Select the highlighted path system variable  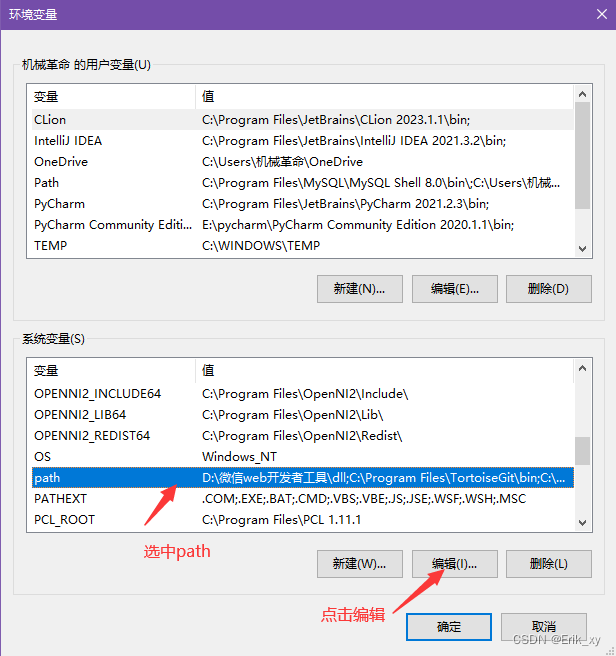pos(303,478)
